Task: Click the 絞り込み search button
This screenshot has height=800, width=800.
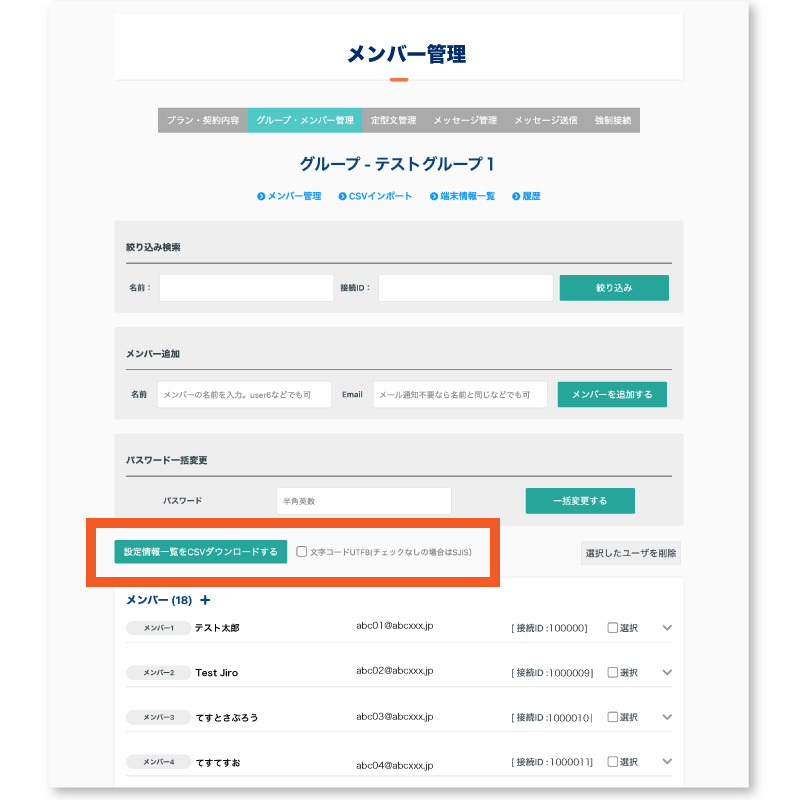Action: pos(615,287)
